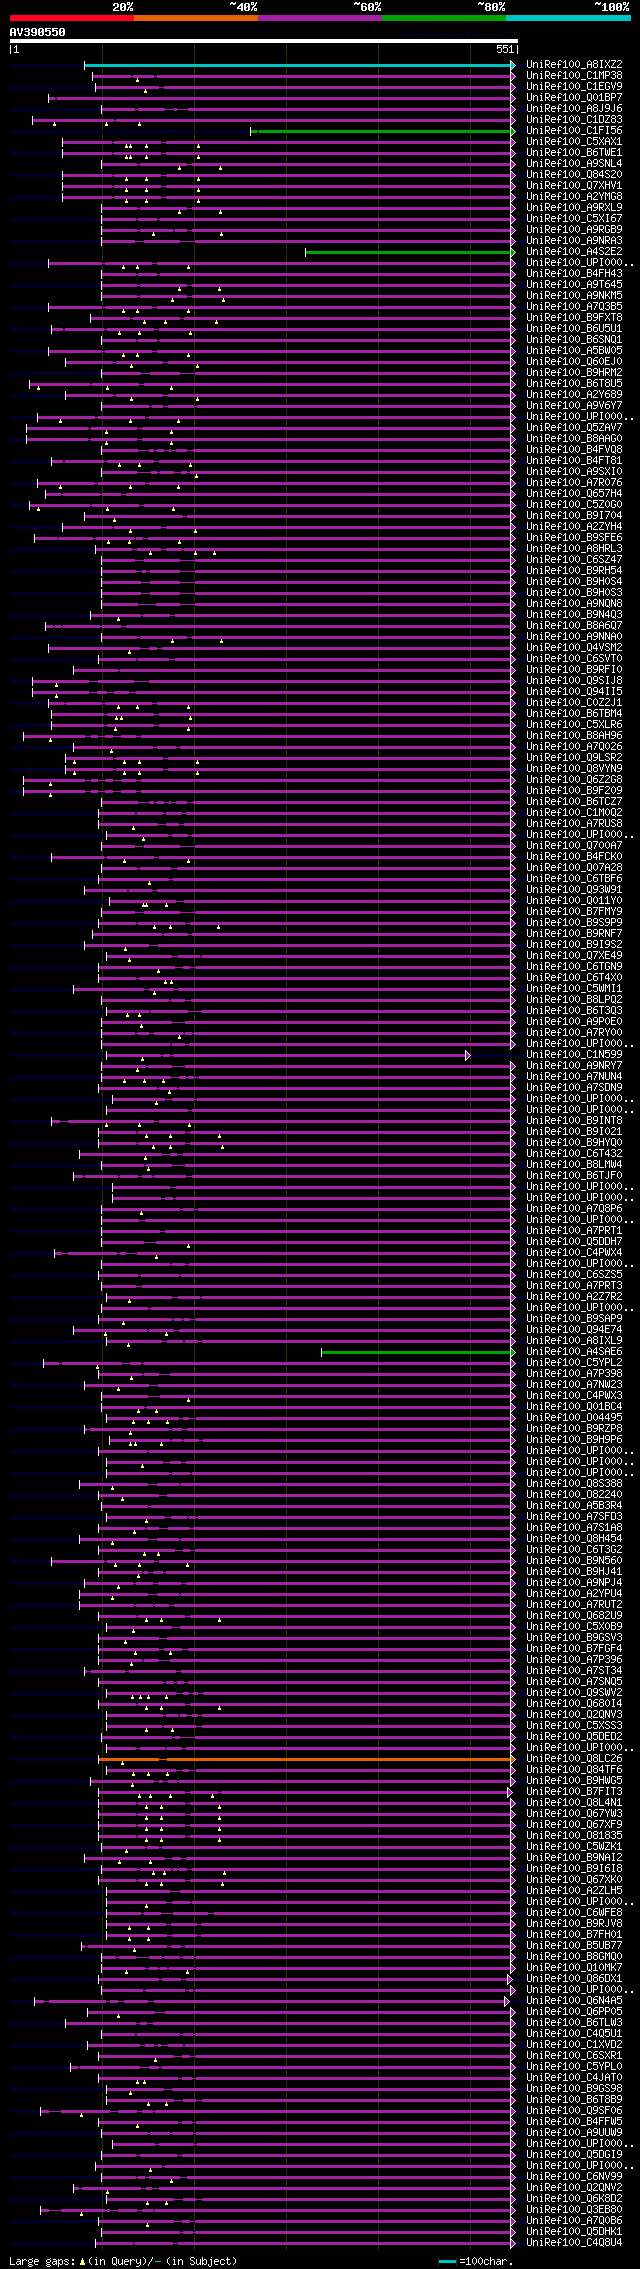Select the label UniRef100_A7NUN4
The height and width of the screenshot is (2269, 640).
click(x=574, y=1077)
